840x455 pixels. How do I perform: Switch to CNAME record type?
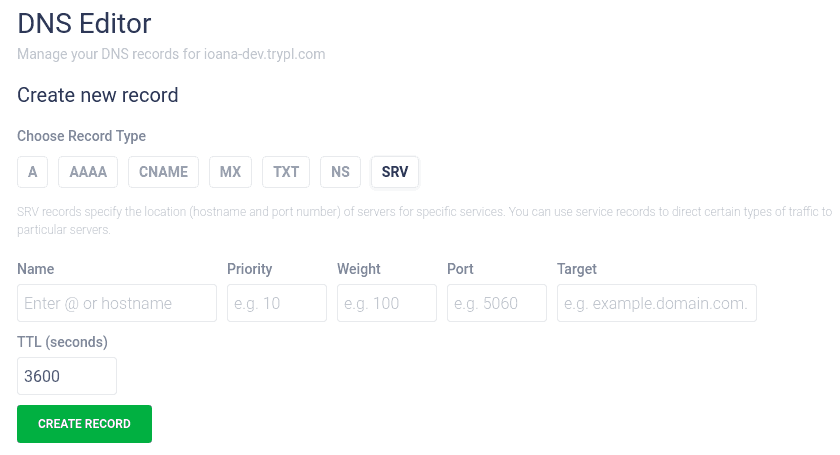163,172
